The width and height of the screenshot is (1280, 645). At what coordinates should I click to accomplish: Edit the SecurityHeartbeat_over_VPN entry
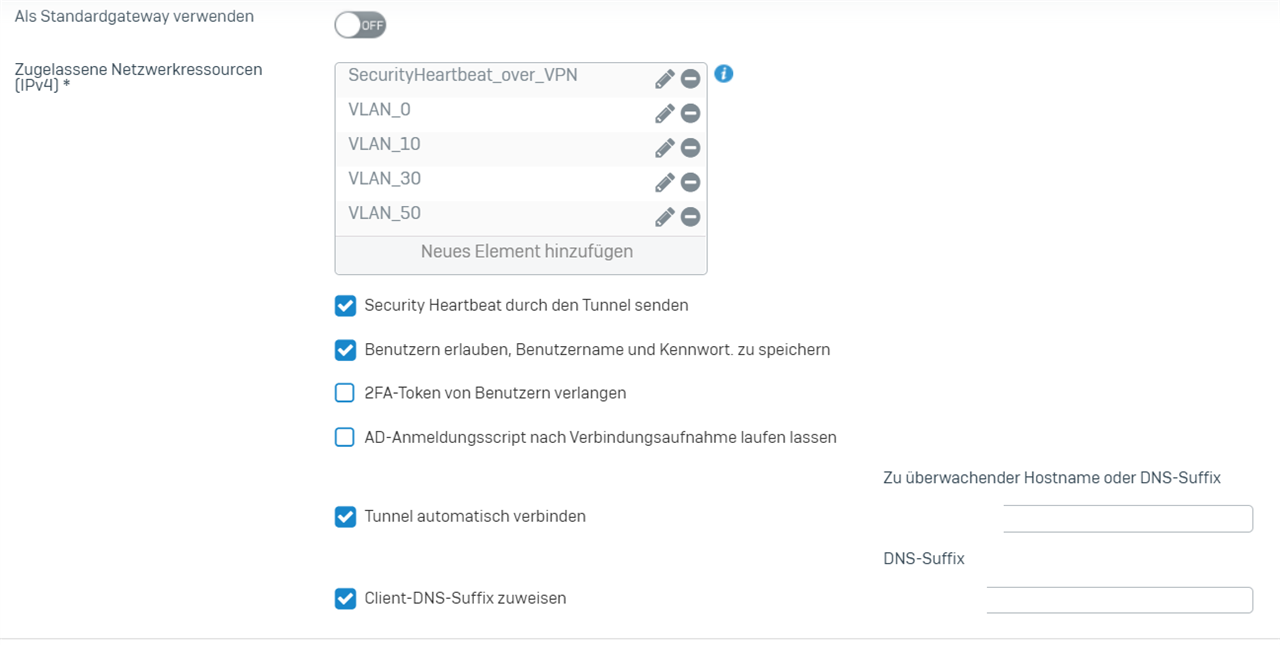665,79
